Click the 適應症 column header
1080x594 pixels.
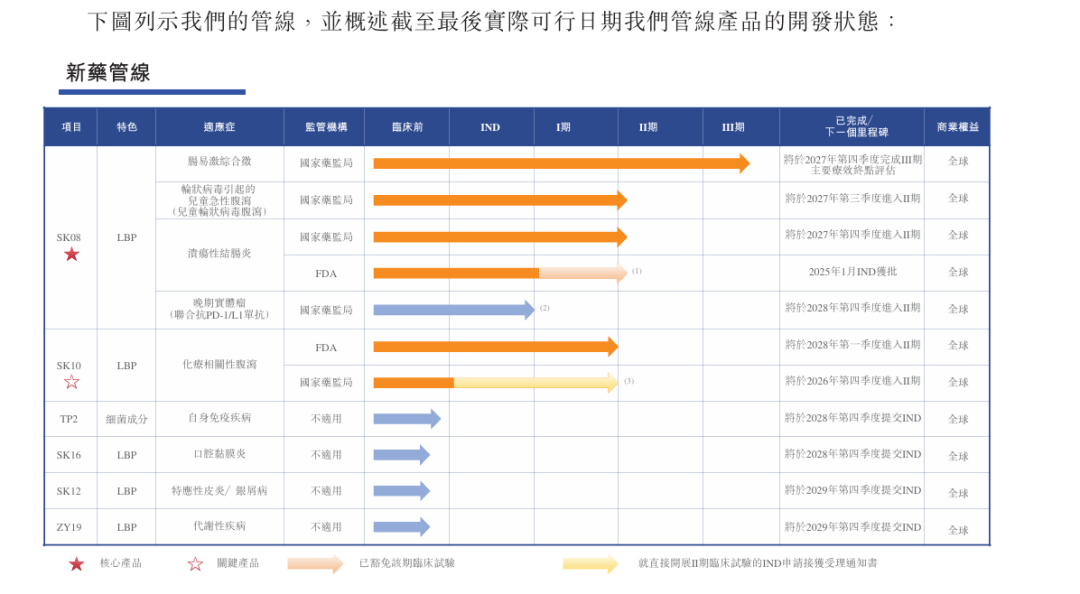coord(220,127)
